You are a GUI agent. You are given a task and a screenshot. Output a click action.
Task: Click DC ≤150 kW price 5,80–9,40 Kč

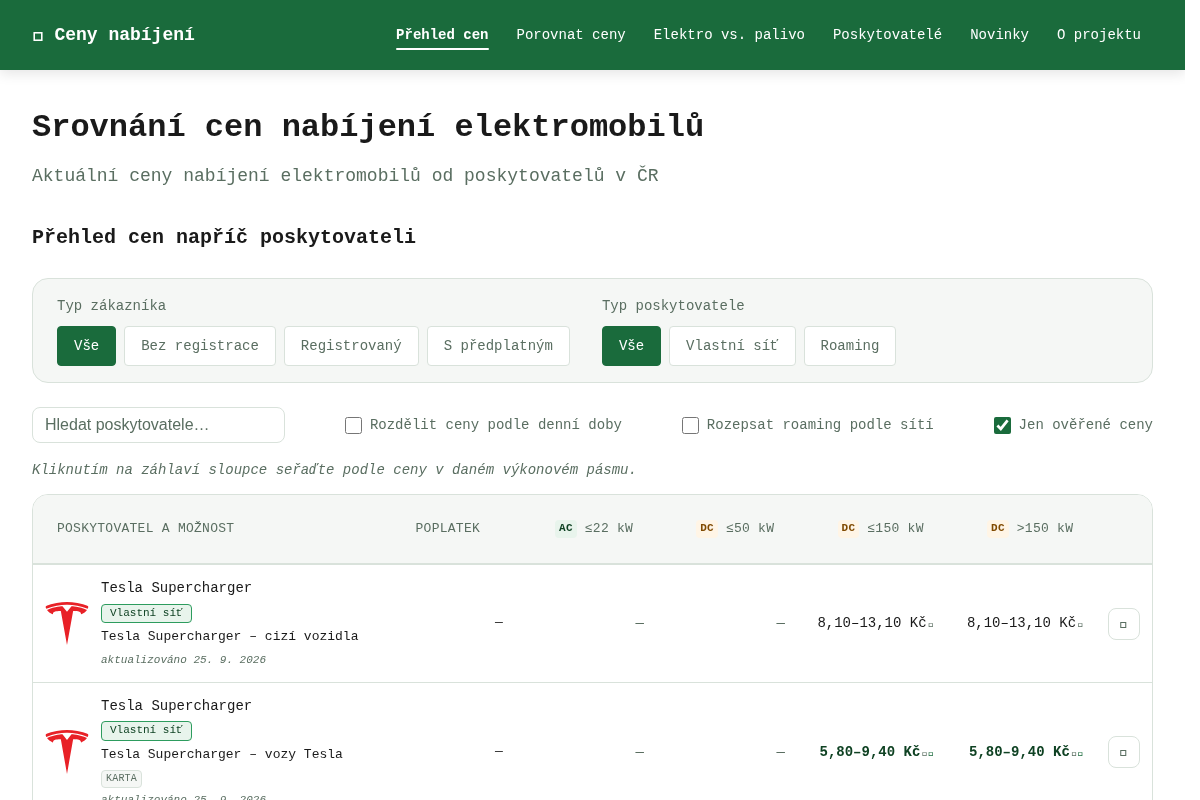click(877, 752)
